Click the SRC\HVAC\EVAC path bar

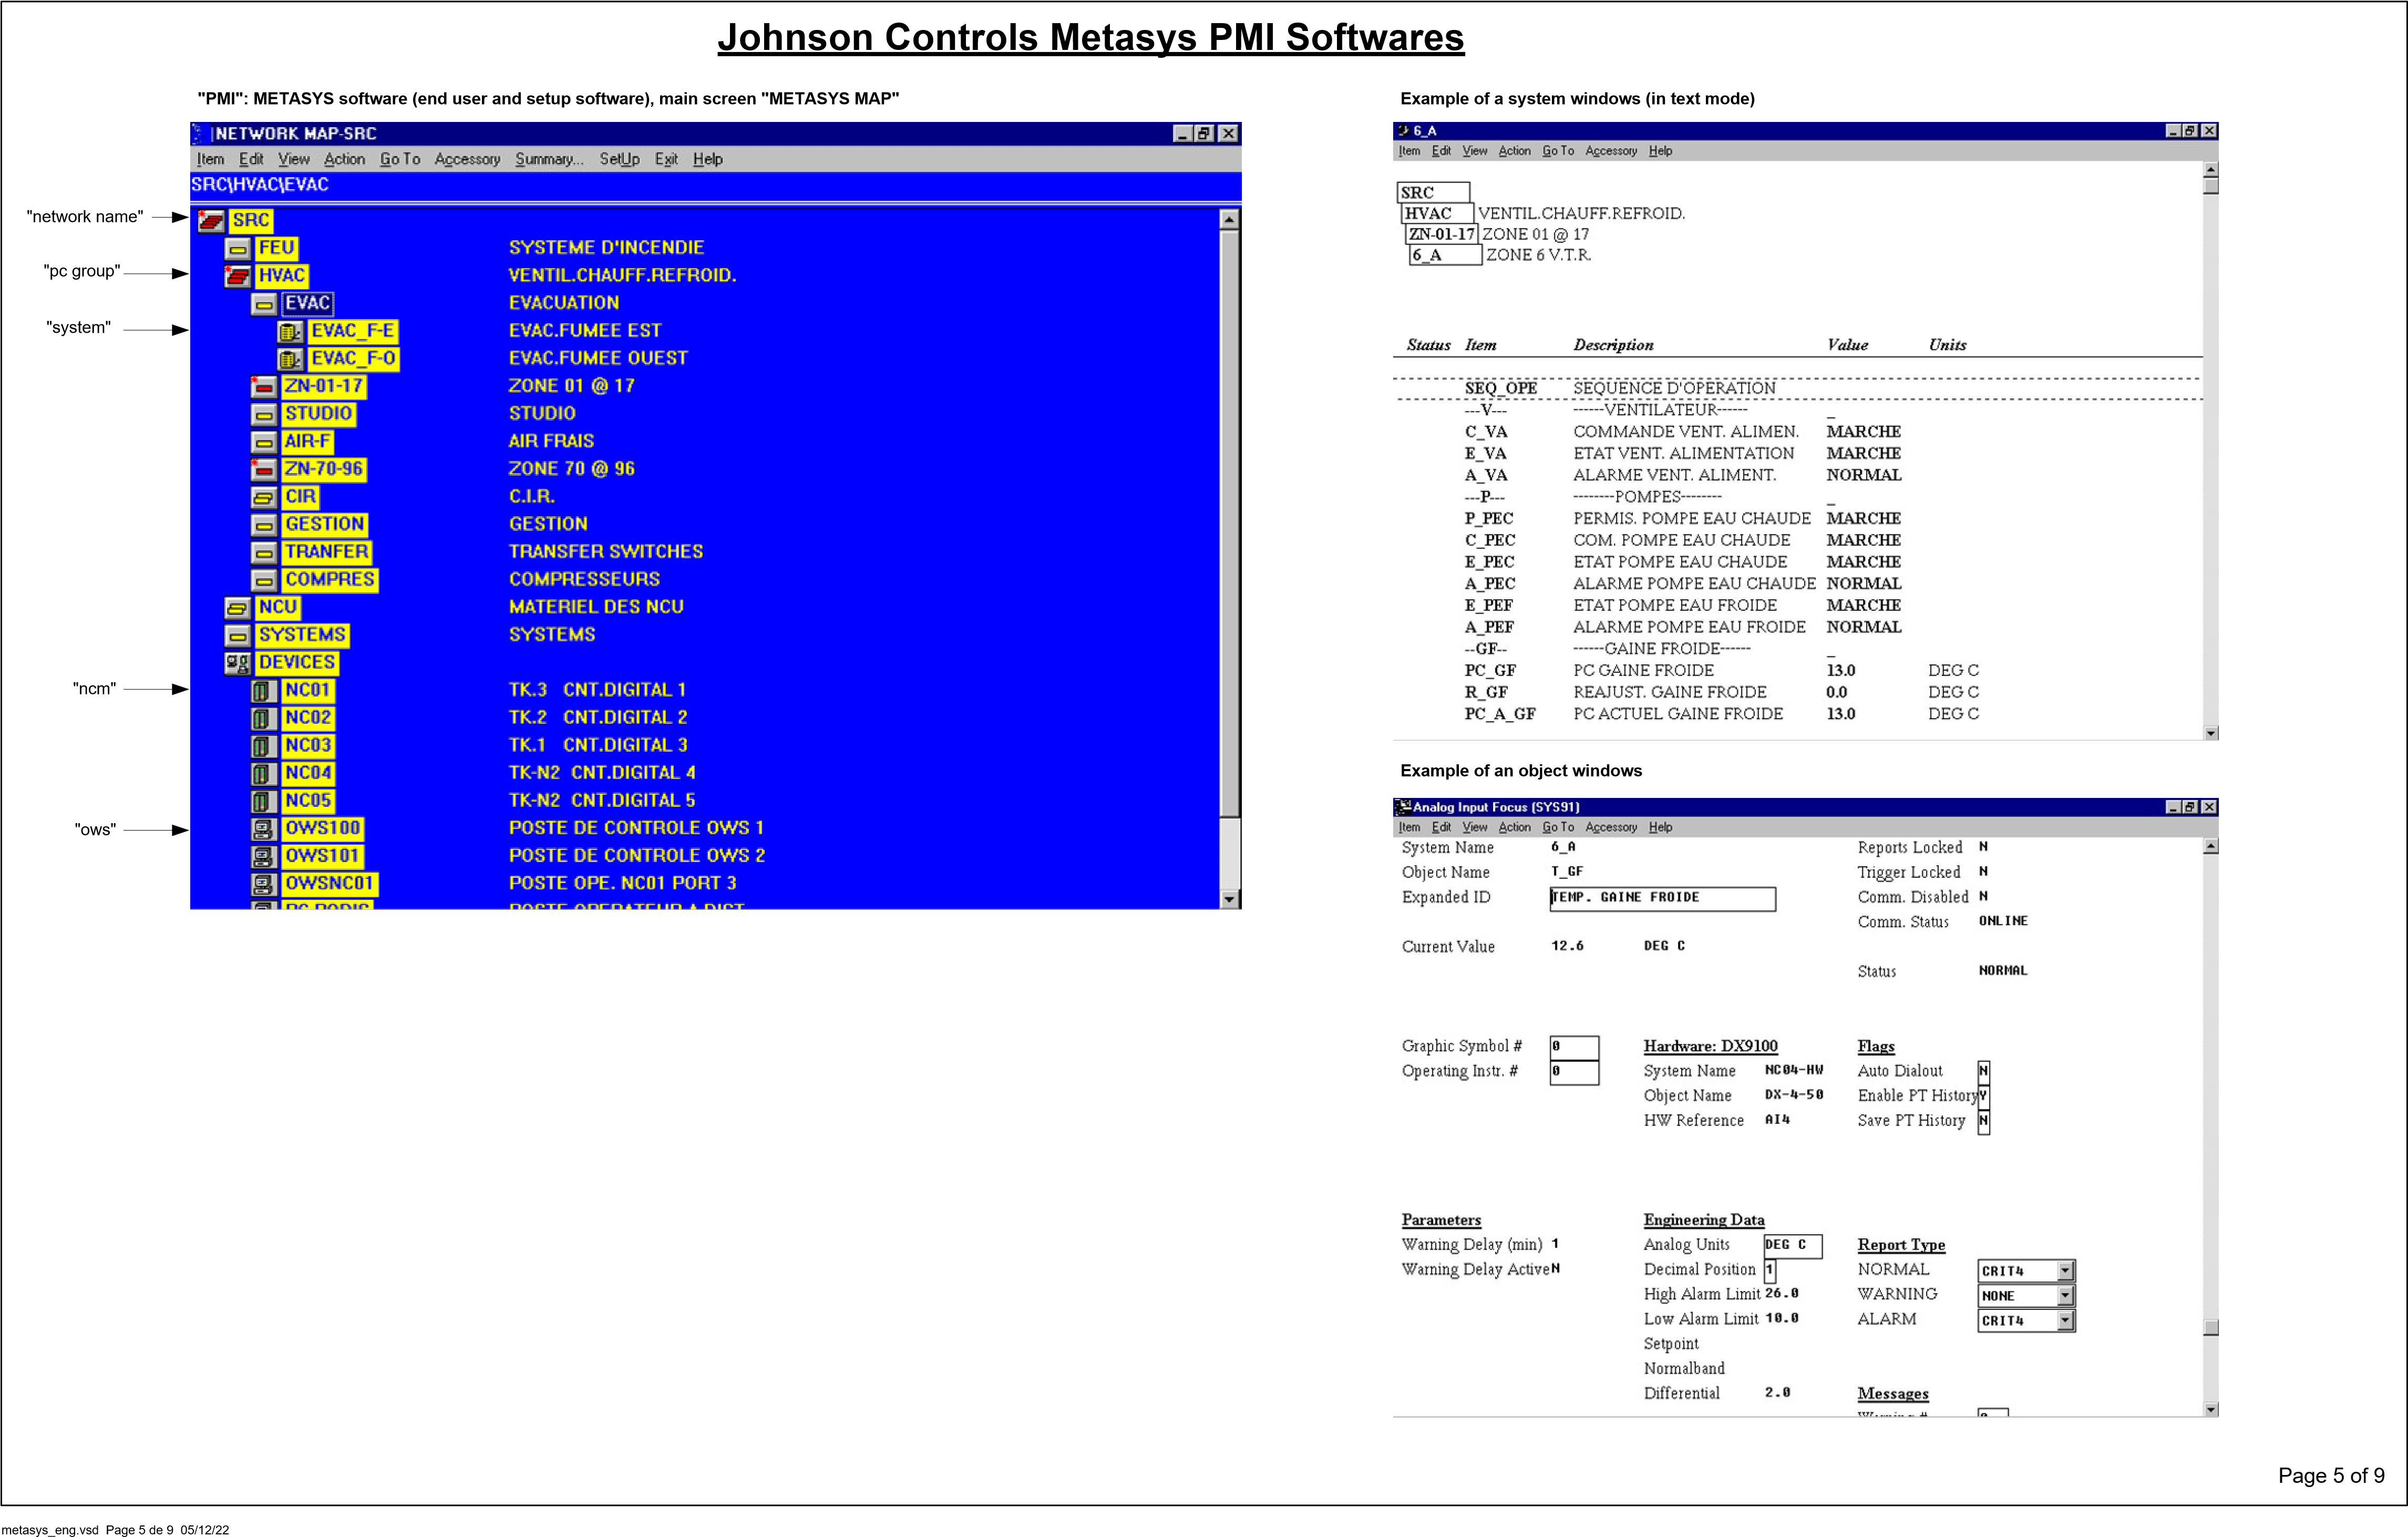point(716,185)
